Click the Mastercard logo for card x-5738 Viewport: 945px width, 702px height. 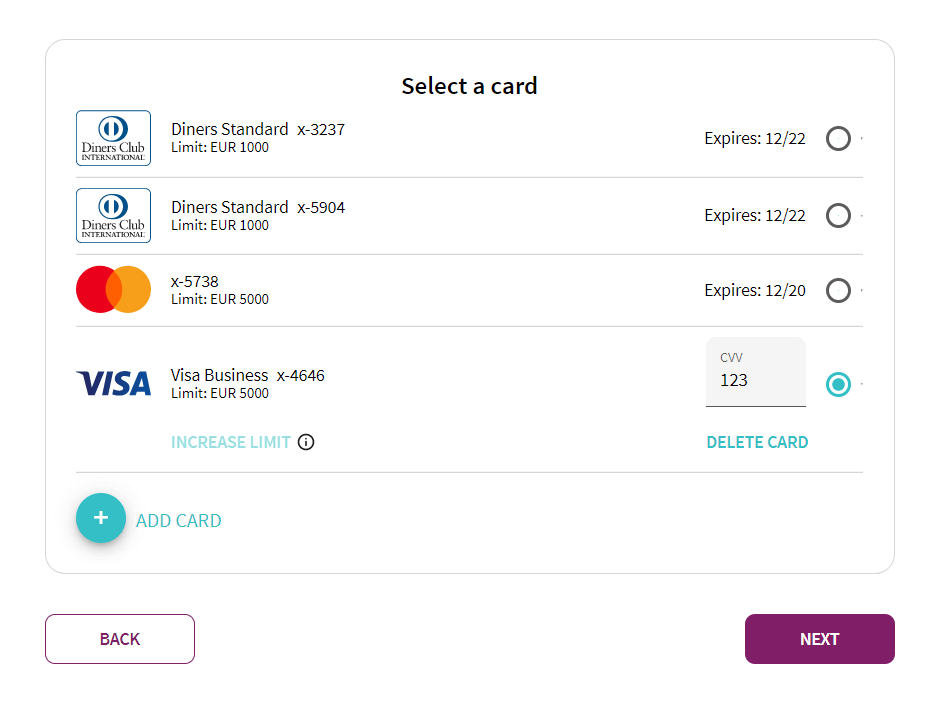(113, 288)
